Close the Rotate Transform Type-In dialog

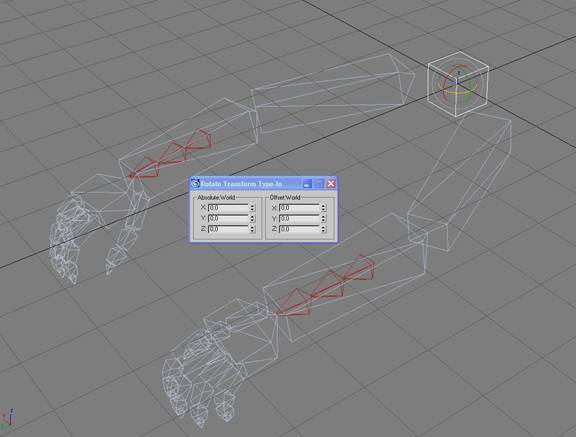pyautogui.click(x=331, y=183)
